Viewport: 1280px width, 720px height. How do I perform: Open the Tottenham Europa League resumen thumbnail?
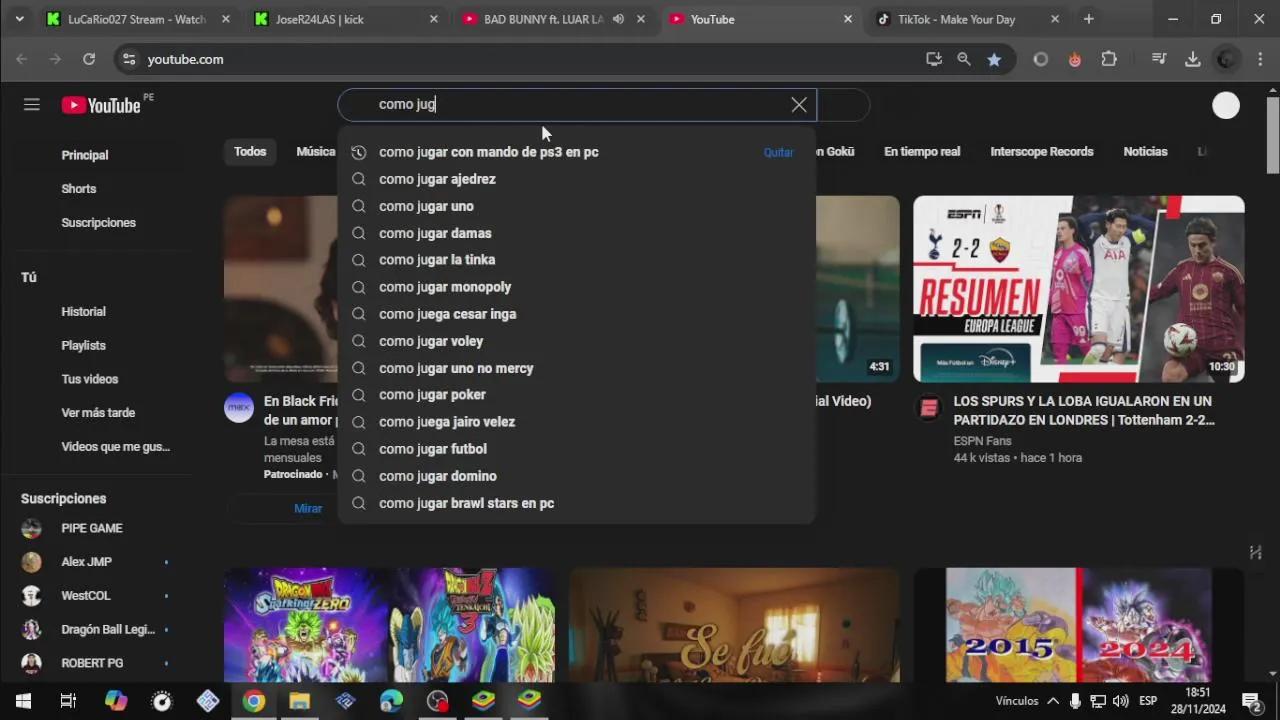1078,289
